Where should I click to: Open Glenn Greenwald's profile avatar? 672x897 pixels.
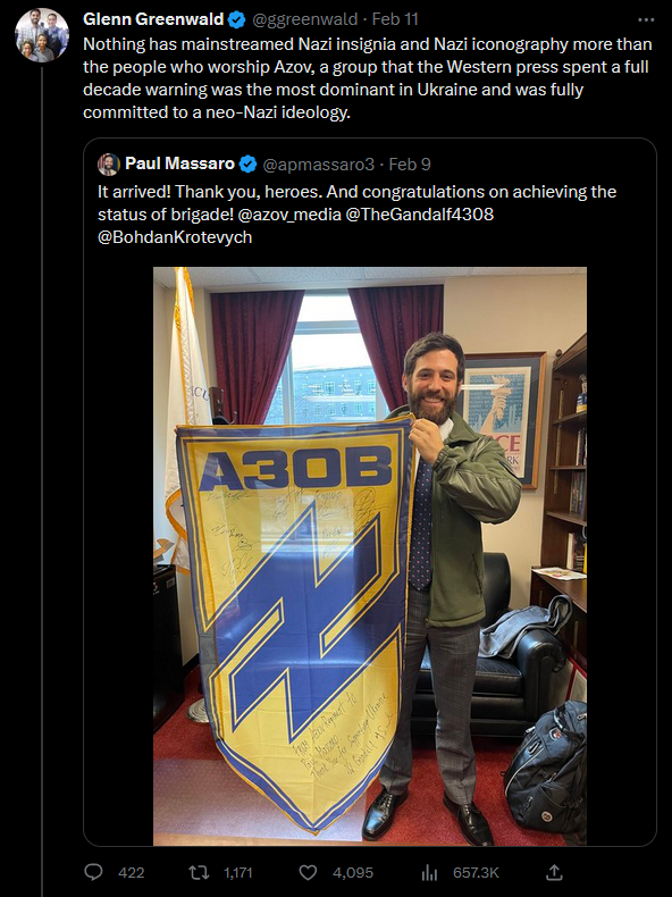(42, 36)
